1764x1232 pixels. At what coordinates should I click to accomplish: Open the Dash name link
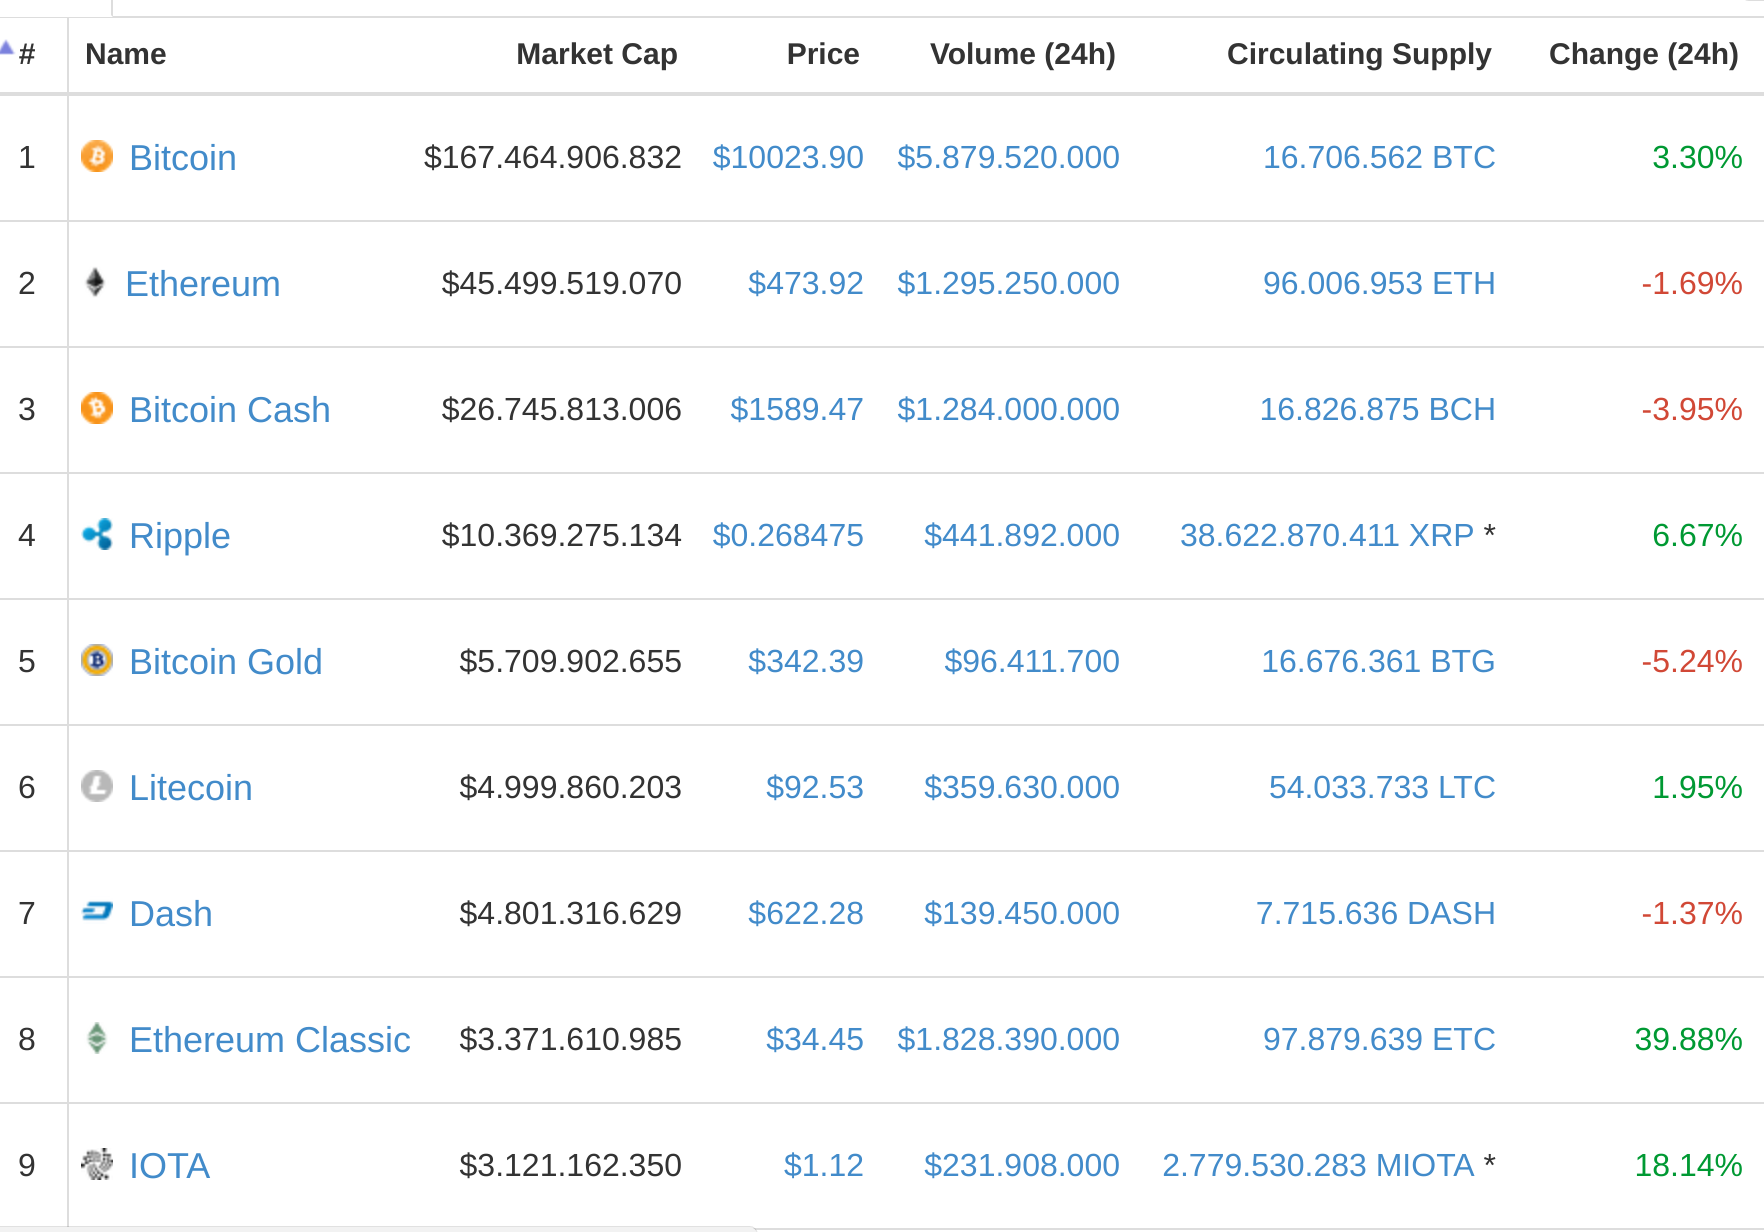(x=171, y=914)
